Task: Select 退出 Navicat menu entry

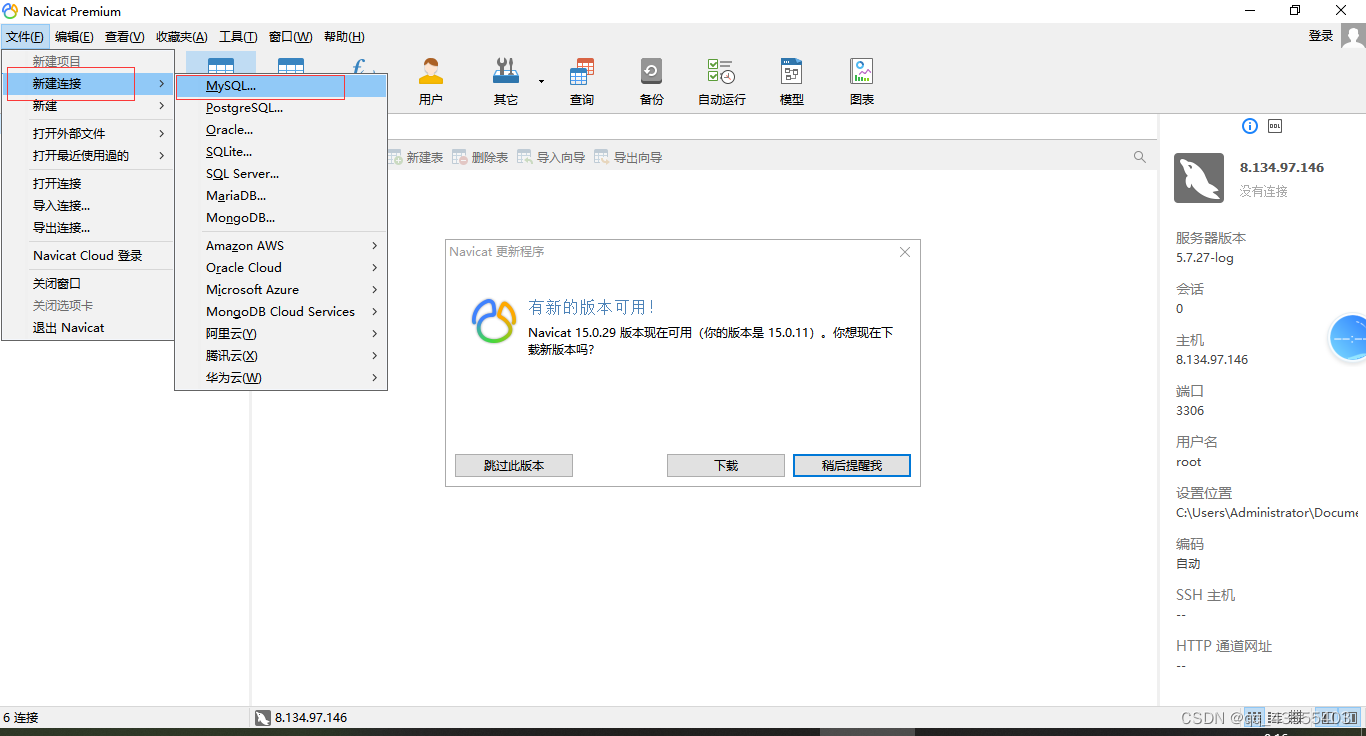Action: (88, 328)
